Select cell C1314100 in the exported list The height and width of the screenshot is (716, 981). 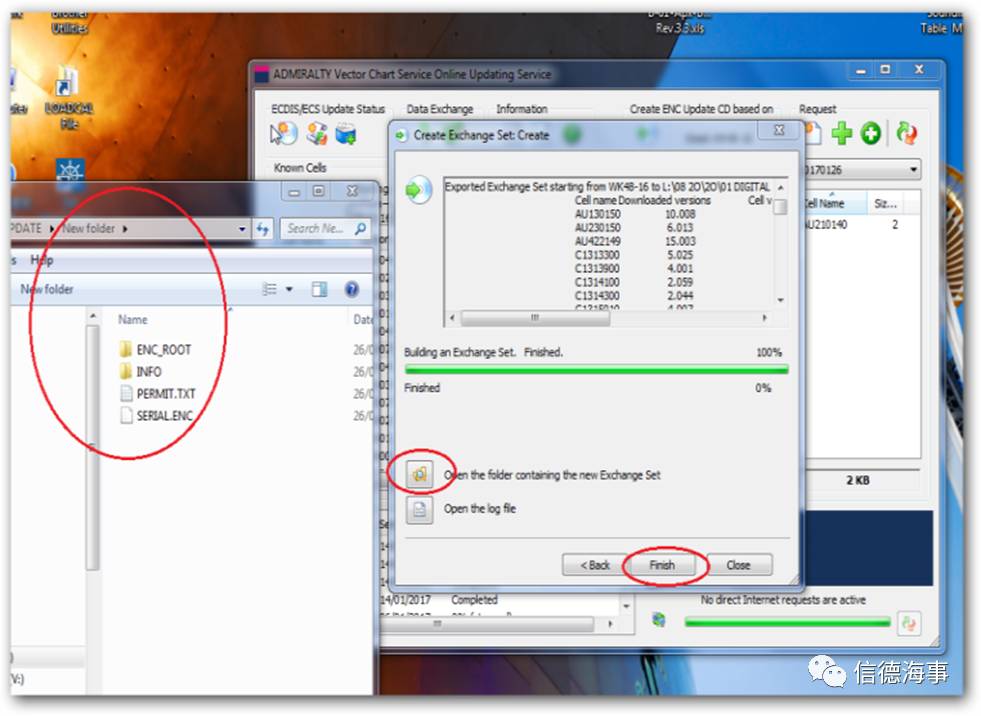pos(597,282)
